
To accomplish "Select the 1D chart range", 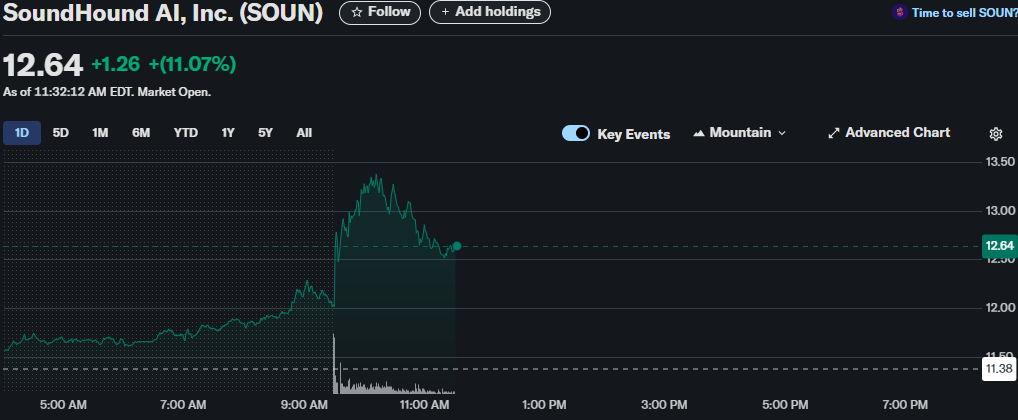I will tap(22, 133).
